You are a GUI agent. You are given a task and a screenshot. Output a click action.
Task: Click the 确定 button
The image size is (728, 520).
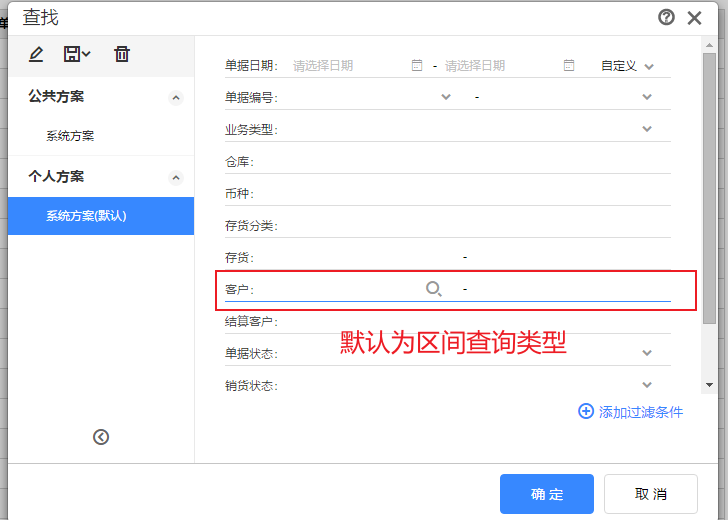pyautogui.click(x=547, y=494)
